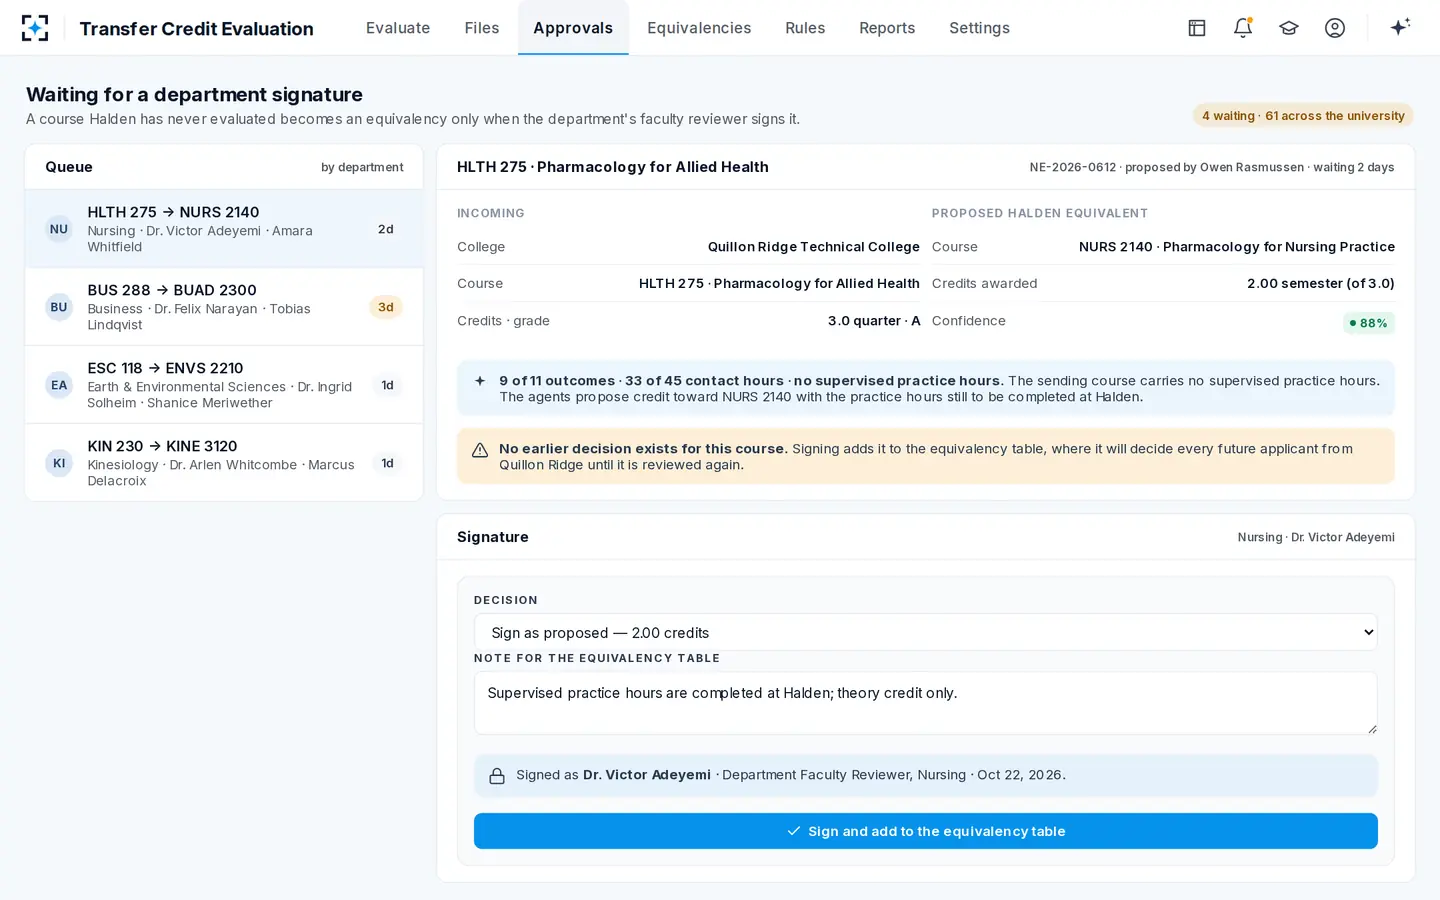Open the user account profile icon
The image size is (1440, 900).
click(x=1335, y=28)
